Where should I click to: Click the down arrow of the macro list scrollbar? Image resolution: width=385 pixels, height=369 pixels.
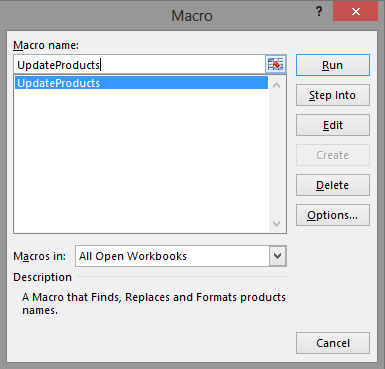pyautogui.click(x=276, y=224)
